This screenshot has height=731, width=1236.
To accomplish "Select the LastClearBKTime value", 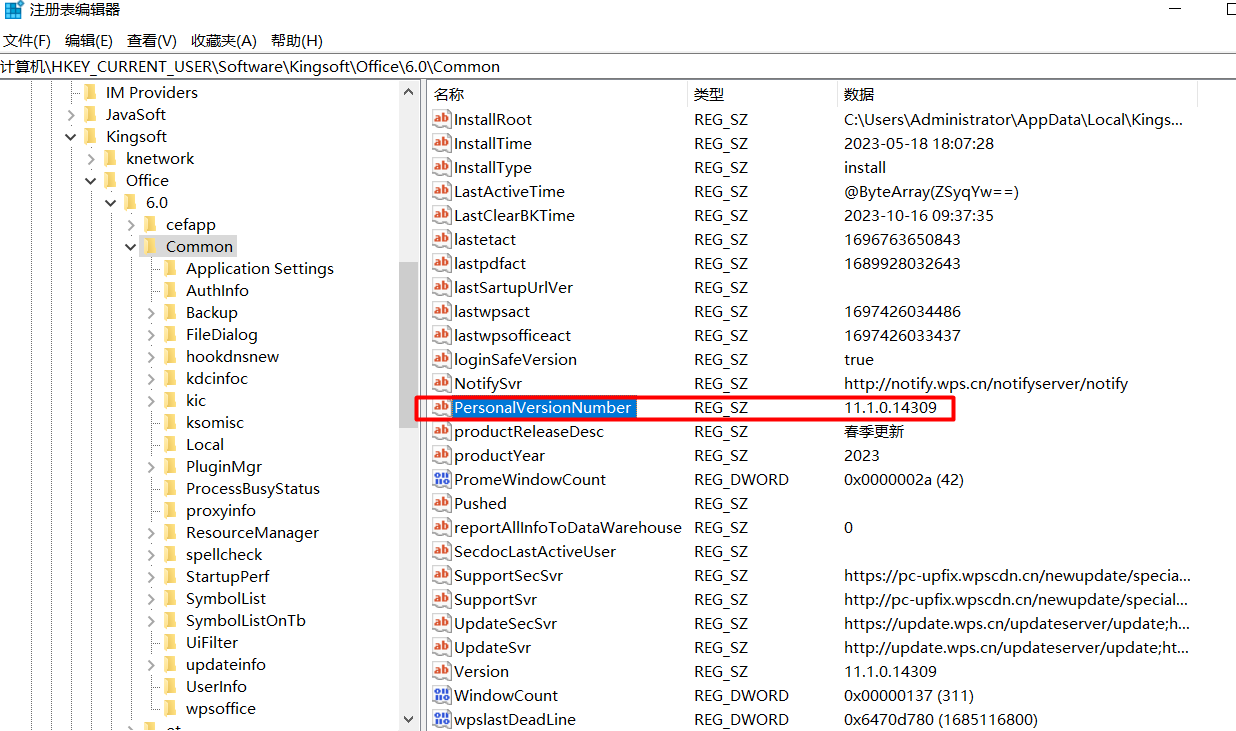I will [514, 215].
